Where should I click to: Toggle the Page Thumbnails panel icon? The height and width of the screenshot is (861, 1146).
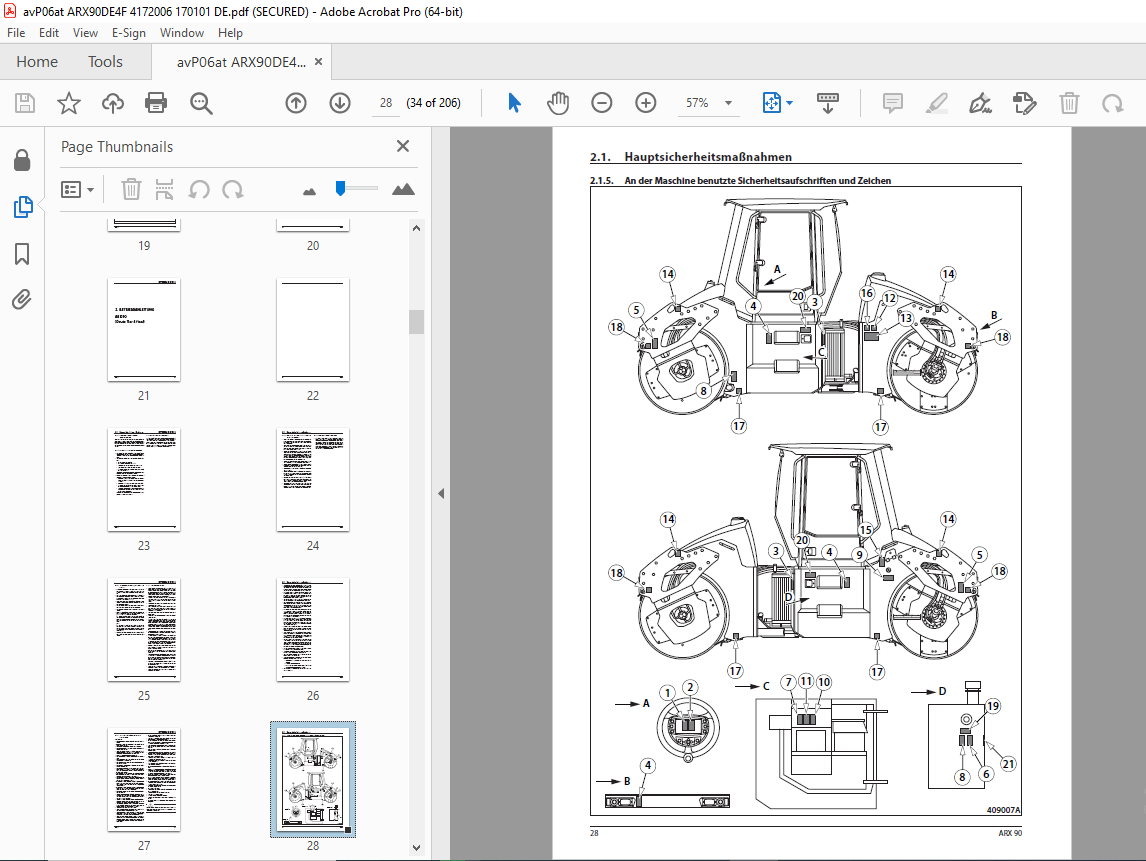(x=23, y=207)
